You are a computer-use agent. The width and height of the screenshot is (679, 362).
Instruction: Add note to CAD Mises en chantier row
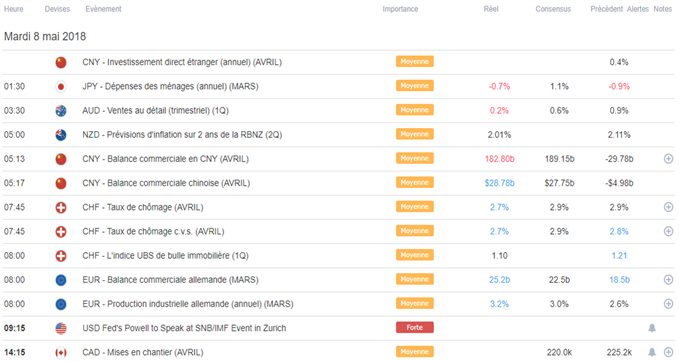pos(669,352)
